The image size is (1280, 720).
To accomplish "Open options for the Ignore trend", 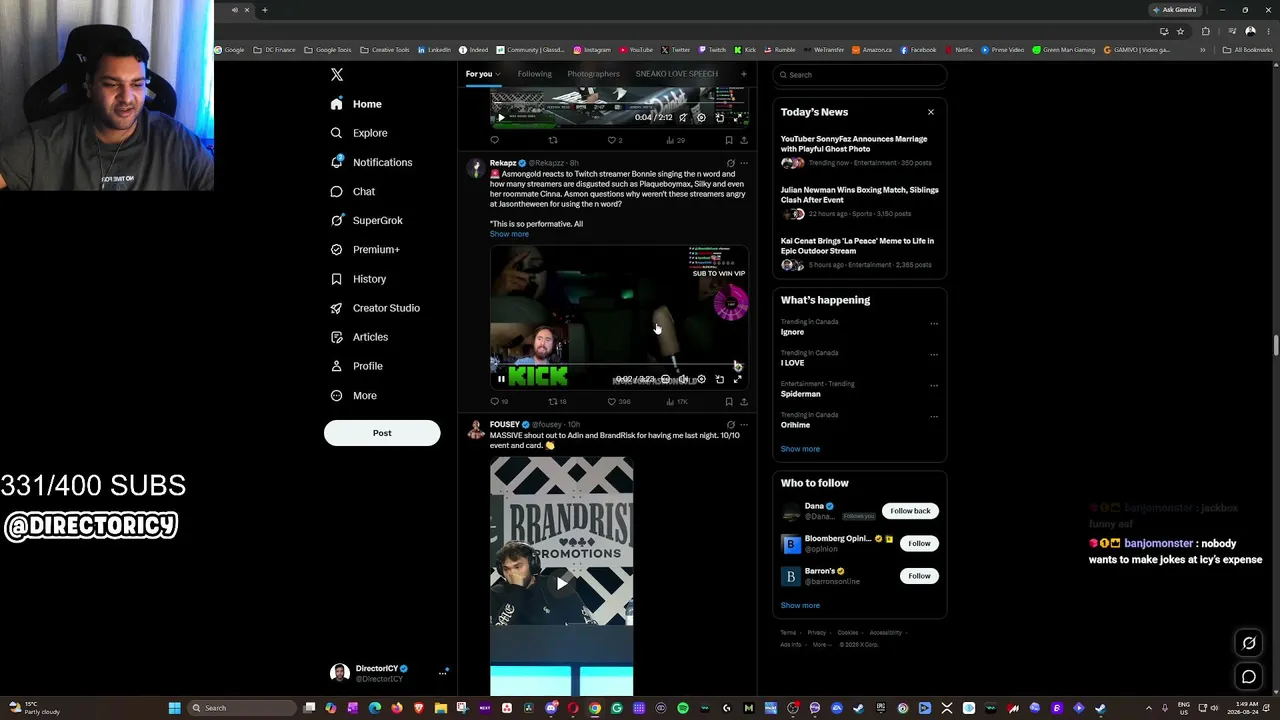I will pos(934,324).
